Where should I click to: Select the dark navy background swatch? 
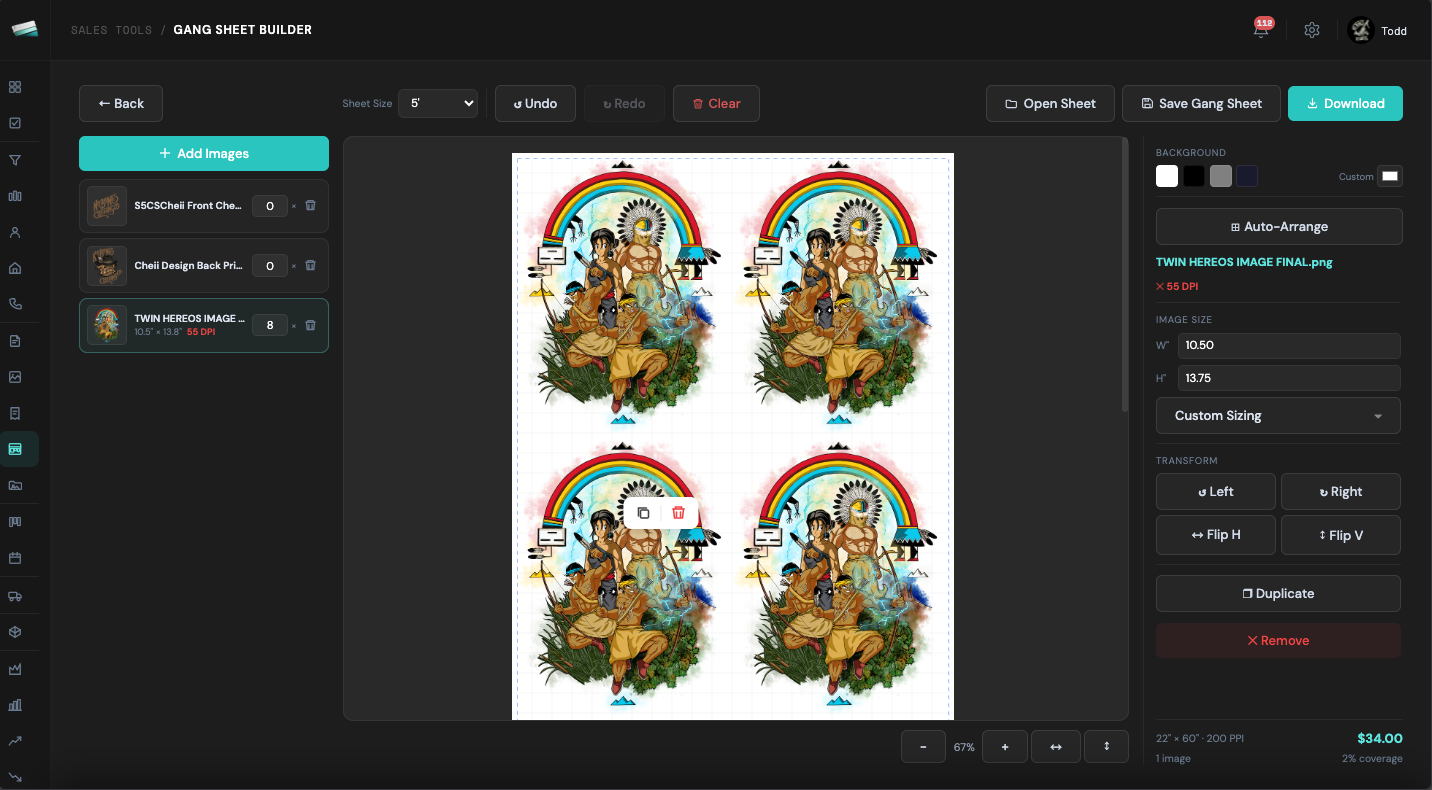(1247, 176)
